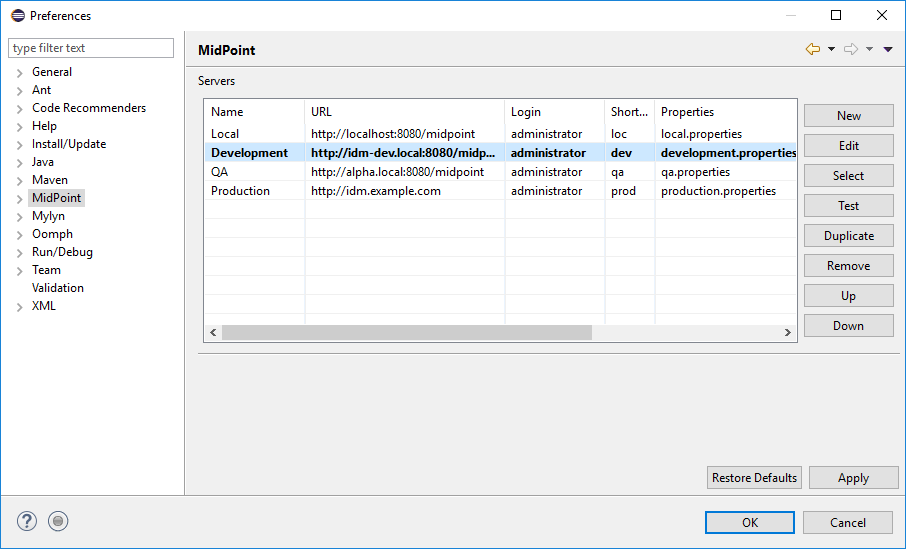Open Code Recommenders preferences
This screenshot has width=906, height=549.
[89, 107]
